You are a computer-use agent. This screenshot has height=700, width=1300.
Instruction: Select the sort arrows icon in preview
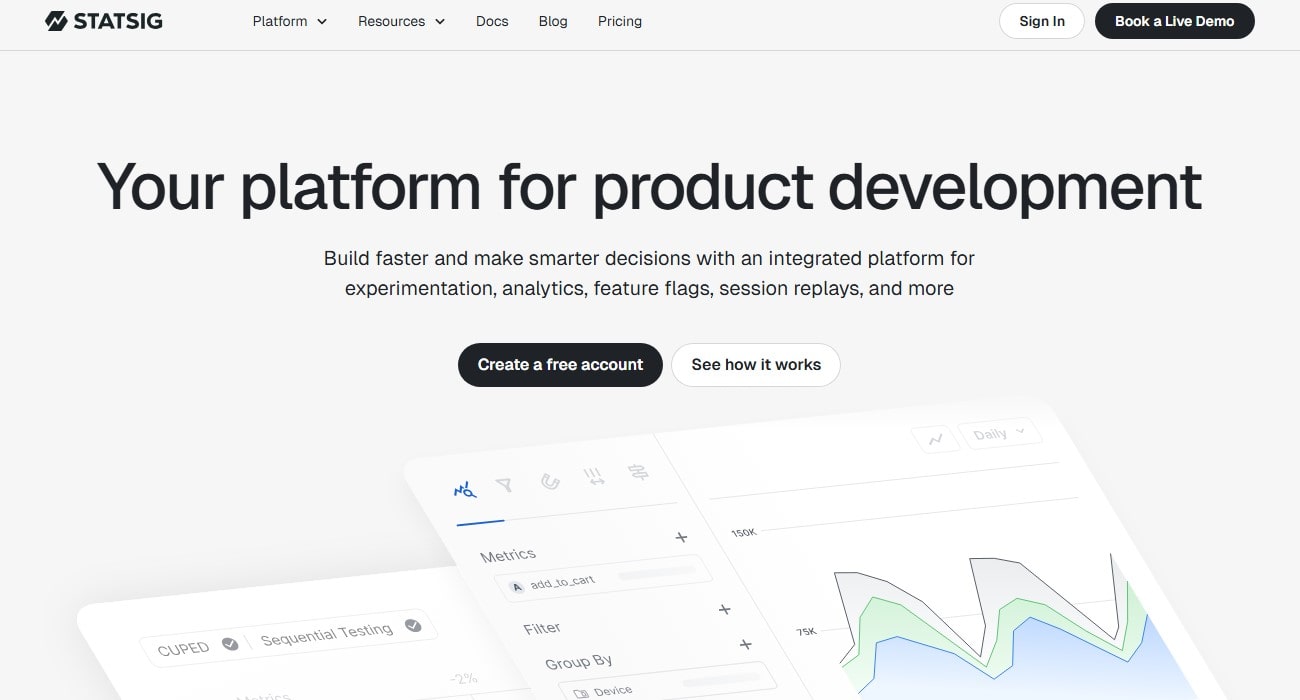594,476
